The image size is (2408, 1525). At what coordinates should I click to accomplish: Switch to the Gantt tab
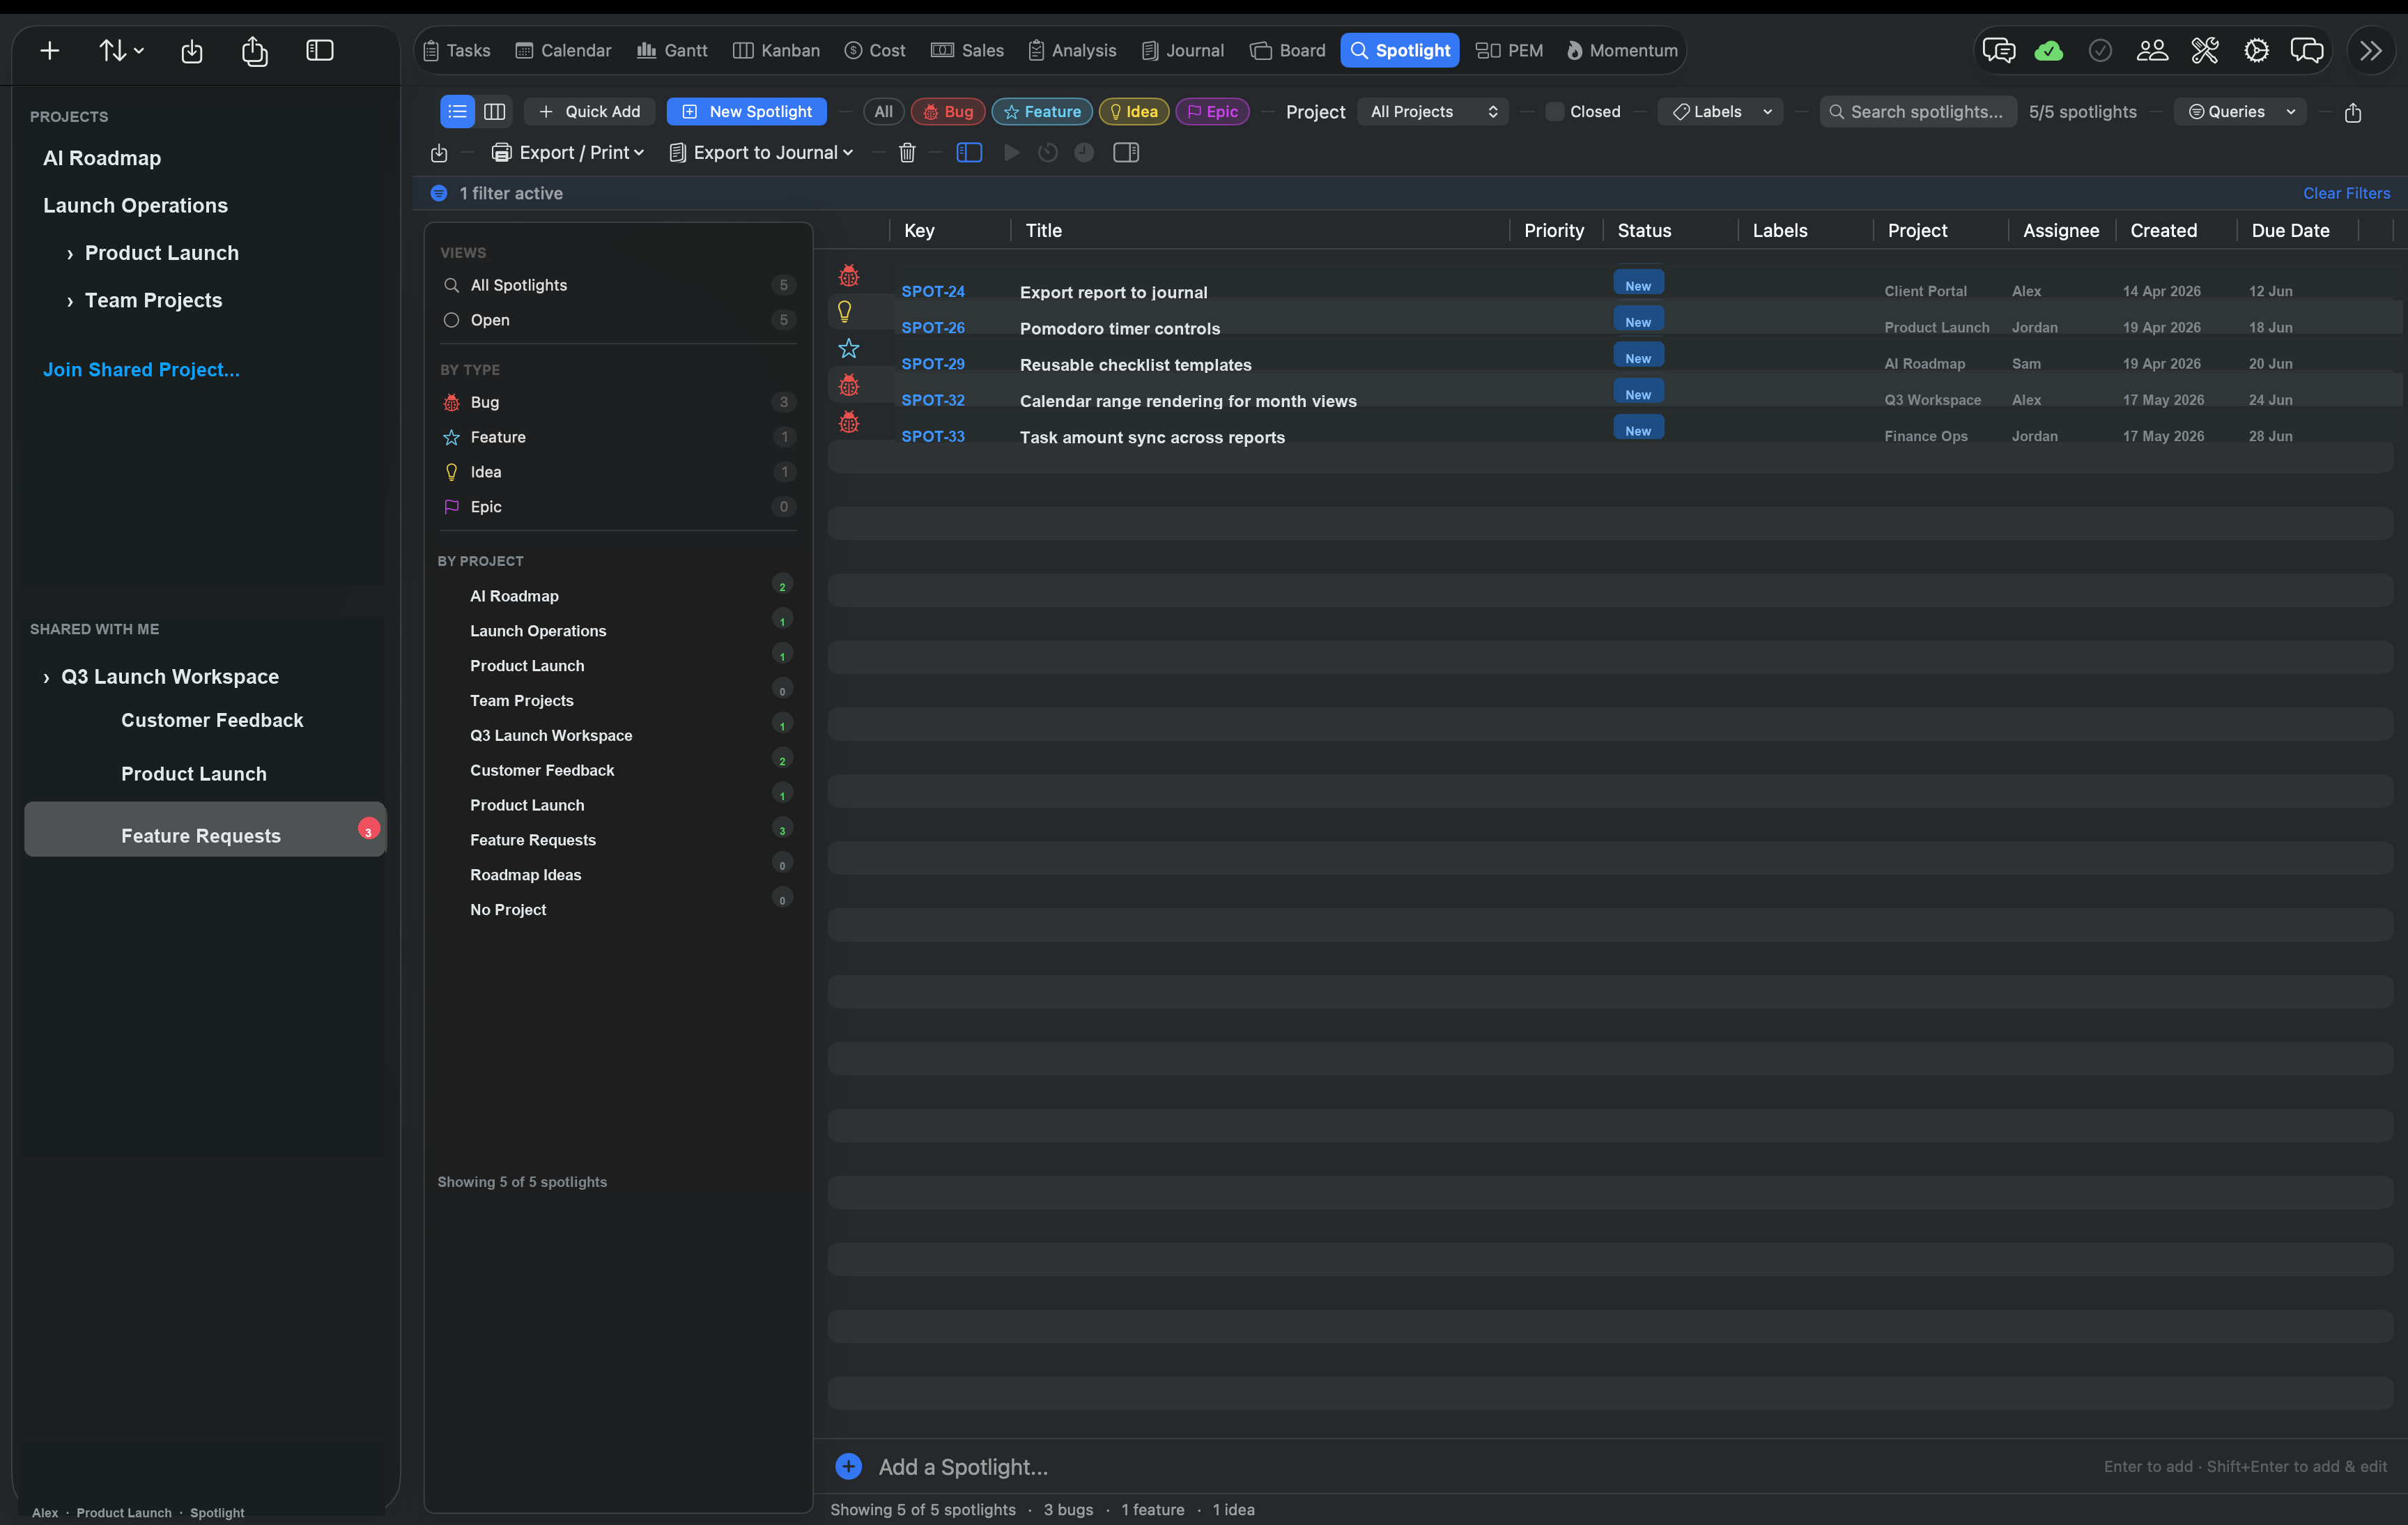pos(672,50)
